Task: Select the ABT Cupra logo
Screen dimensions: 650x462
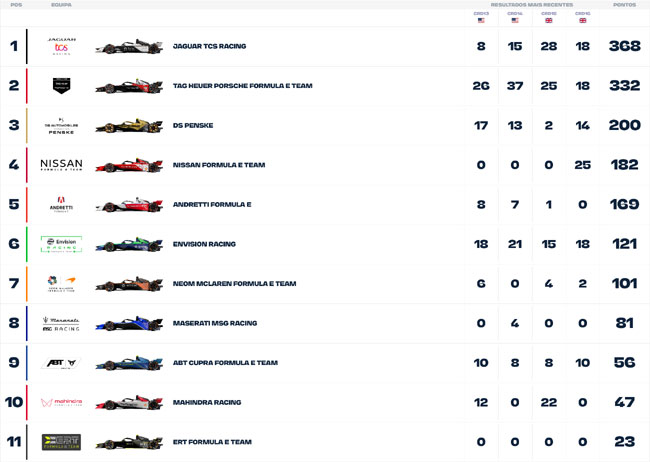Action: [61, 363]
